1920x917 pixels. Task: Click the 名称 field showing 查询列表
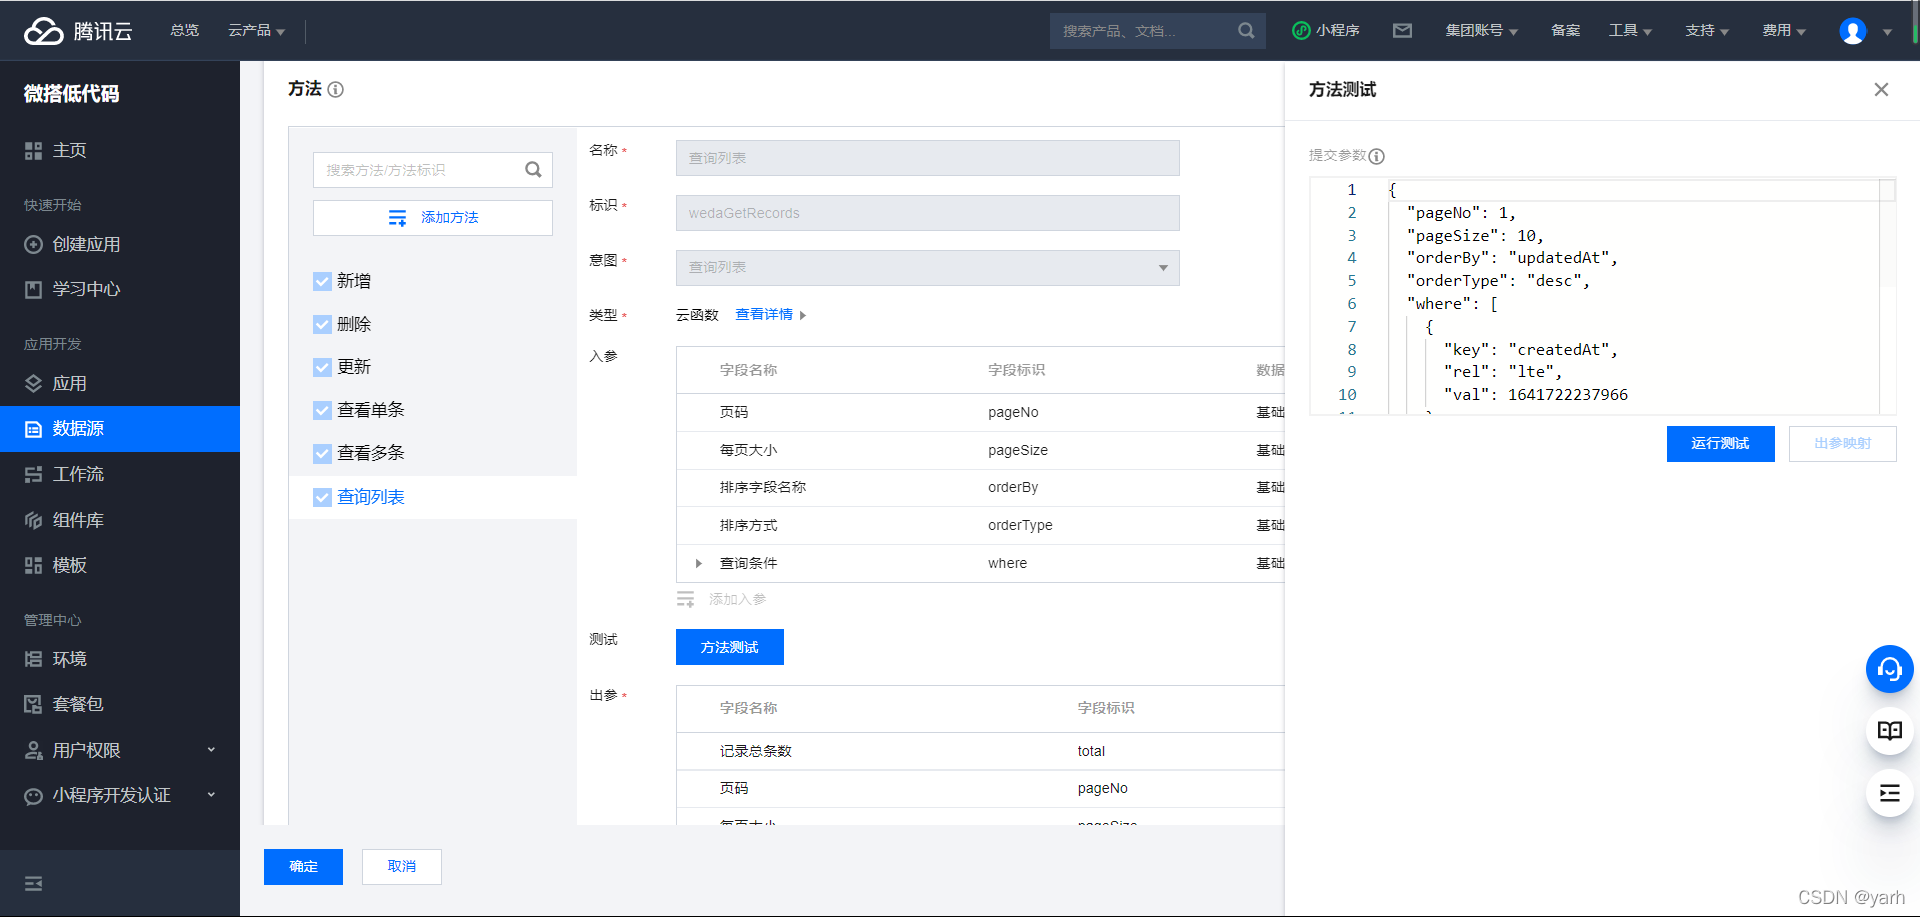[x=928, y=158]
